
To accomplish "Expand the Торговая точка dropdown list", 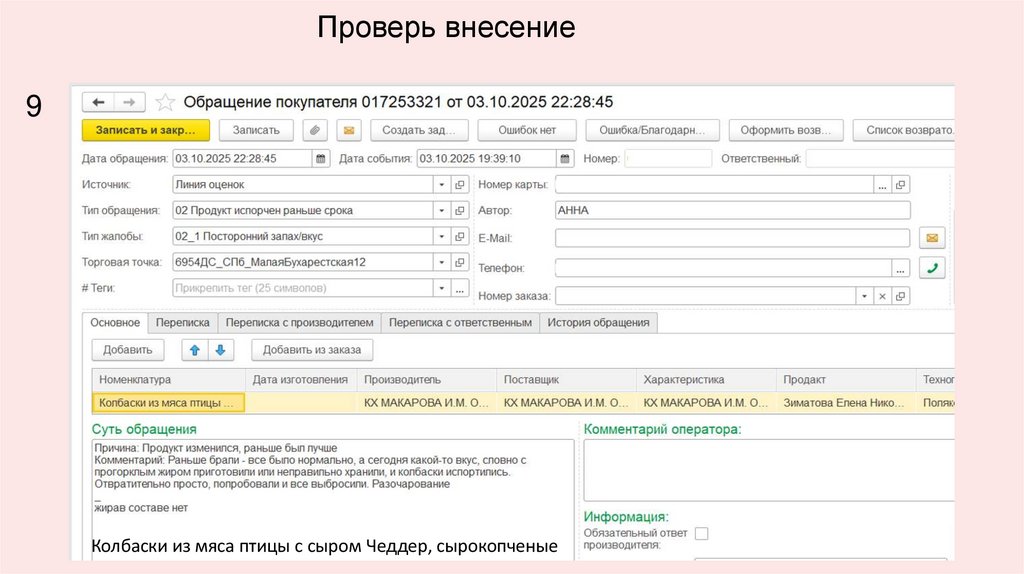I will tap(441, 262).
